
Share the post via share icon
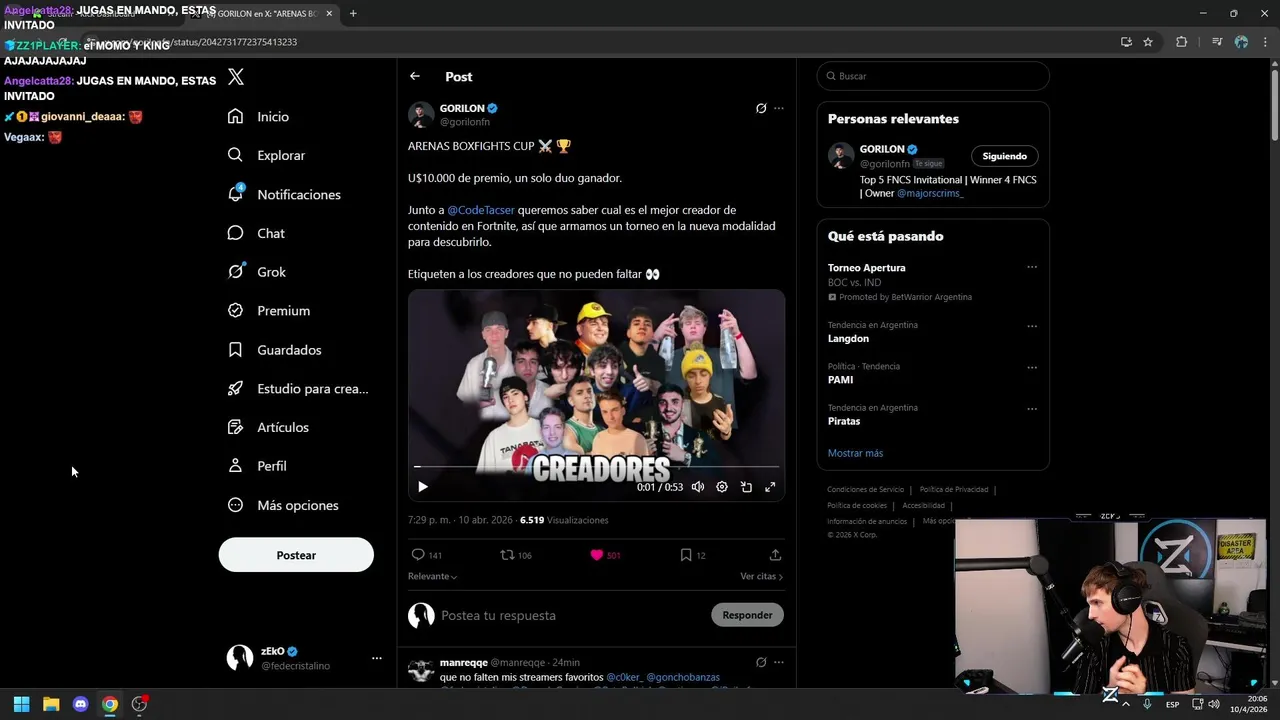pos(775,555)
